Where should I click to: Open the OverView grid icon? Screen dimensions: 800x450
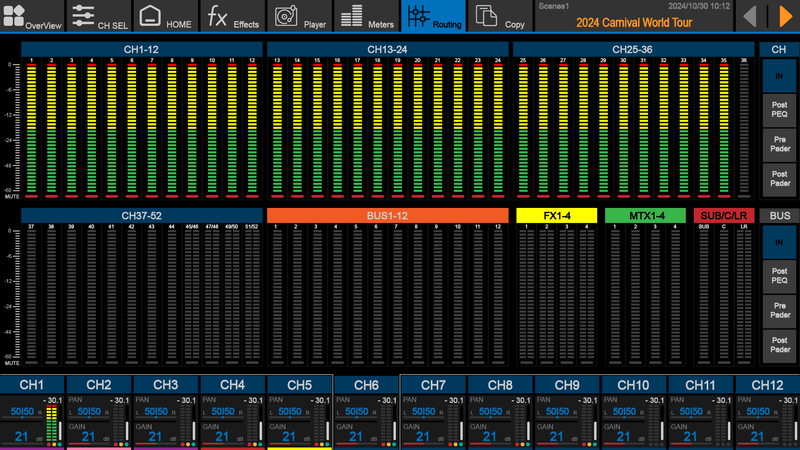point(14,15)
